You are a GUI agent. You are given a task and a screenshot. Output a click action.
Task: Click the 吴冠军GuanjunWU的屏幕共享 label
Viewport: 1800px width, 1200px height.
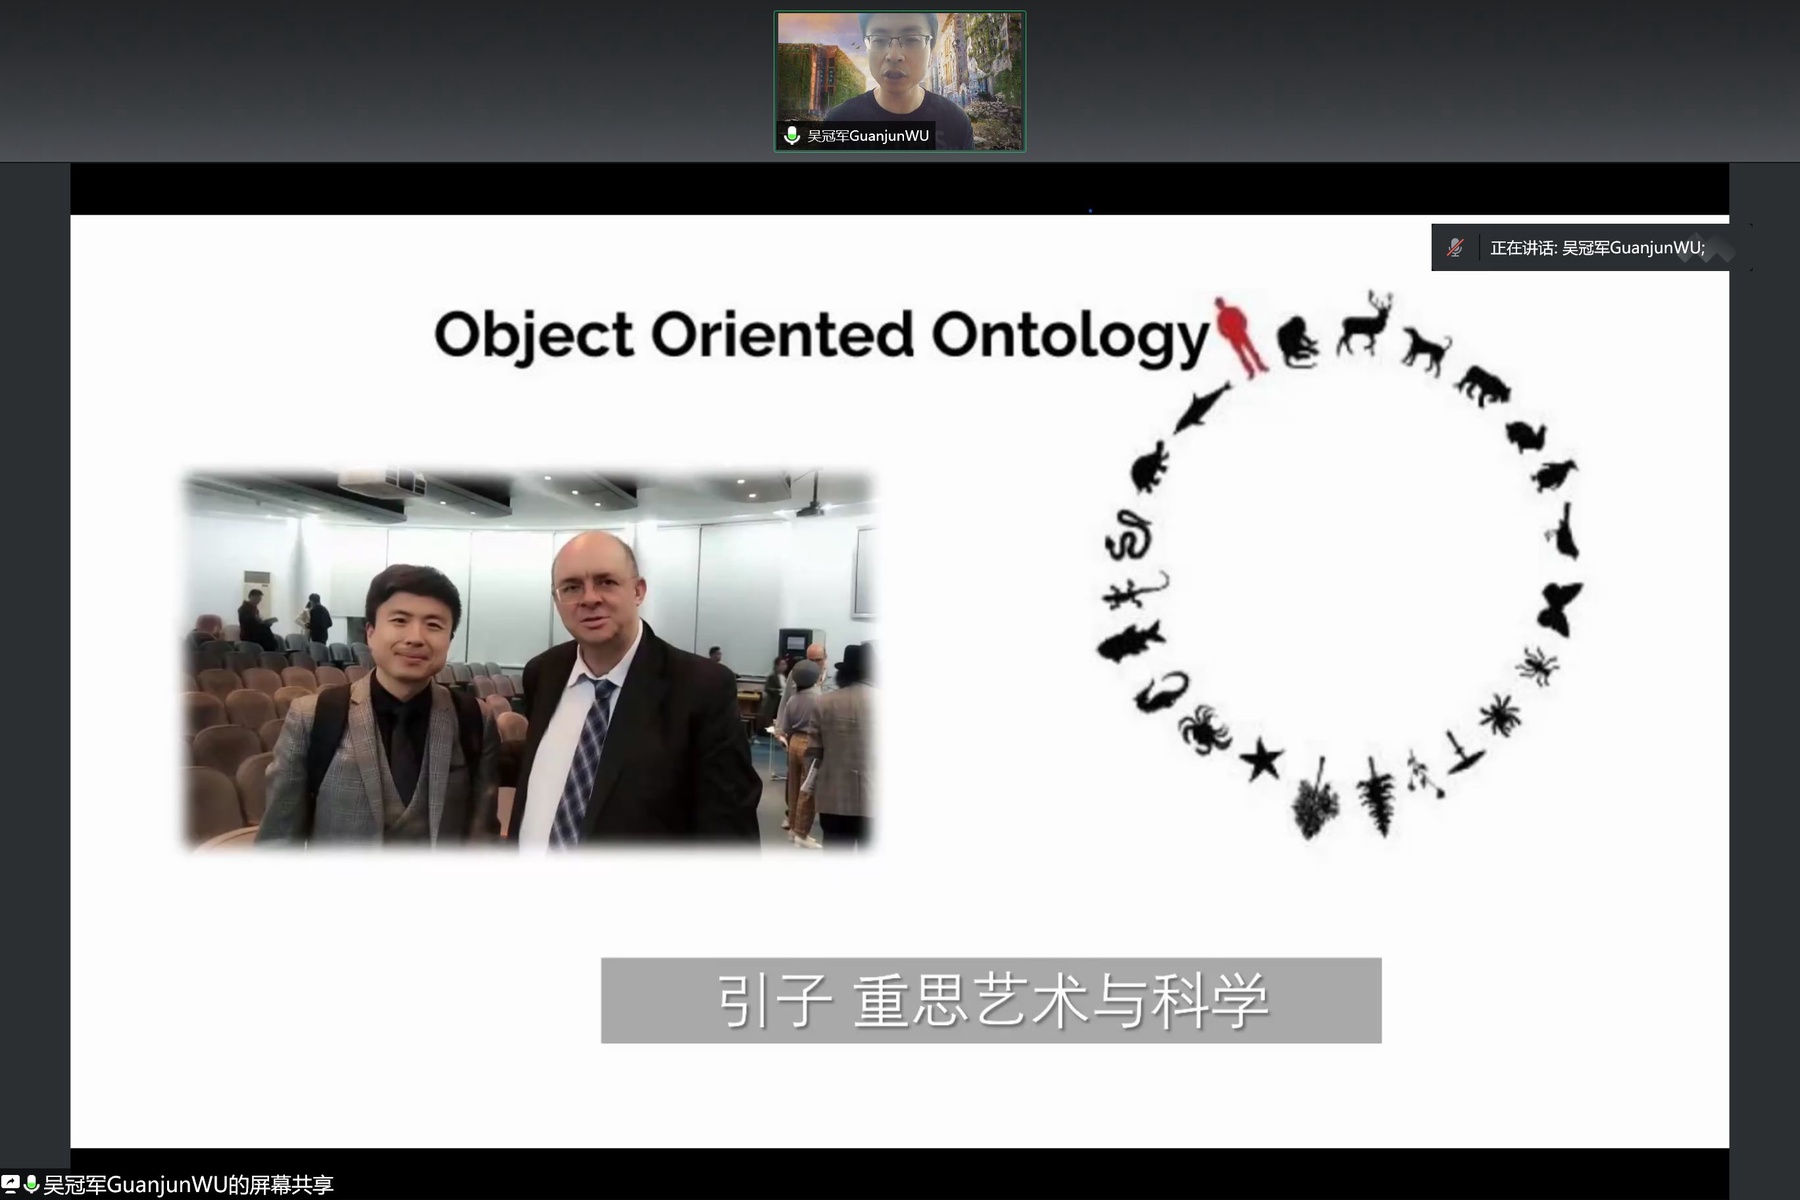coord(188,1185)
